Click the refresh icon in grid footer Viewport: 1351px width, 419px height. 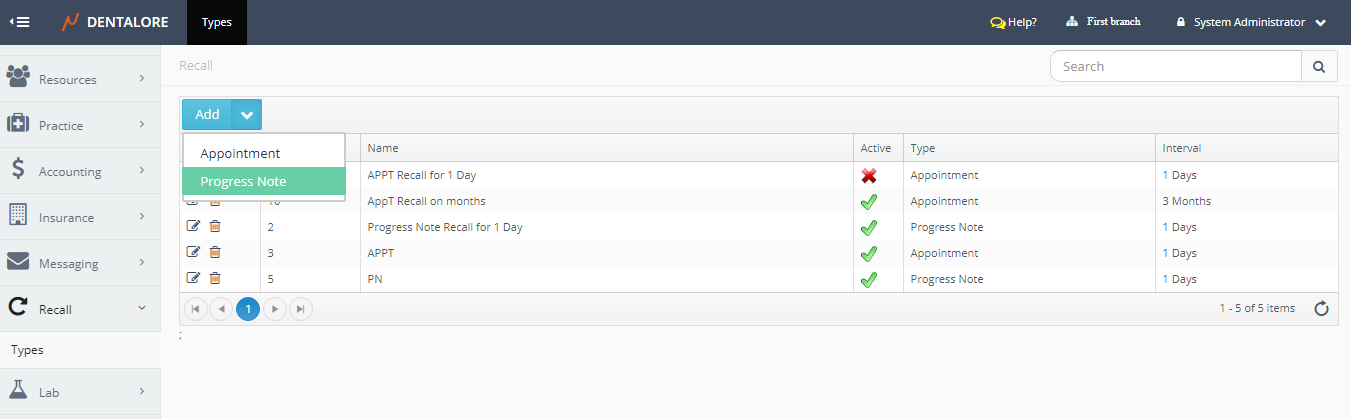point(1321,309)
